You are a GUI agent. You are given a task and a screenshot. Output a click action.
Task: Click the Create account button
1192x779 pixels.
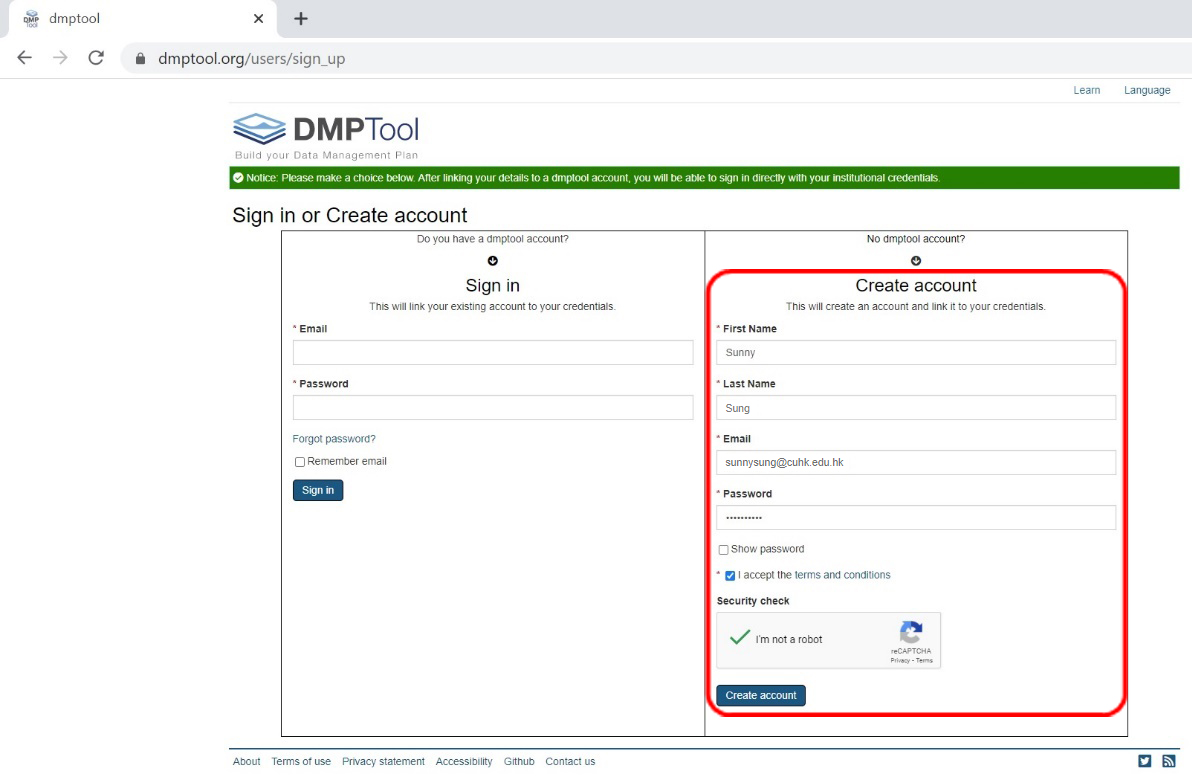click(761, 695)
